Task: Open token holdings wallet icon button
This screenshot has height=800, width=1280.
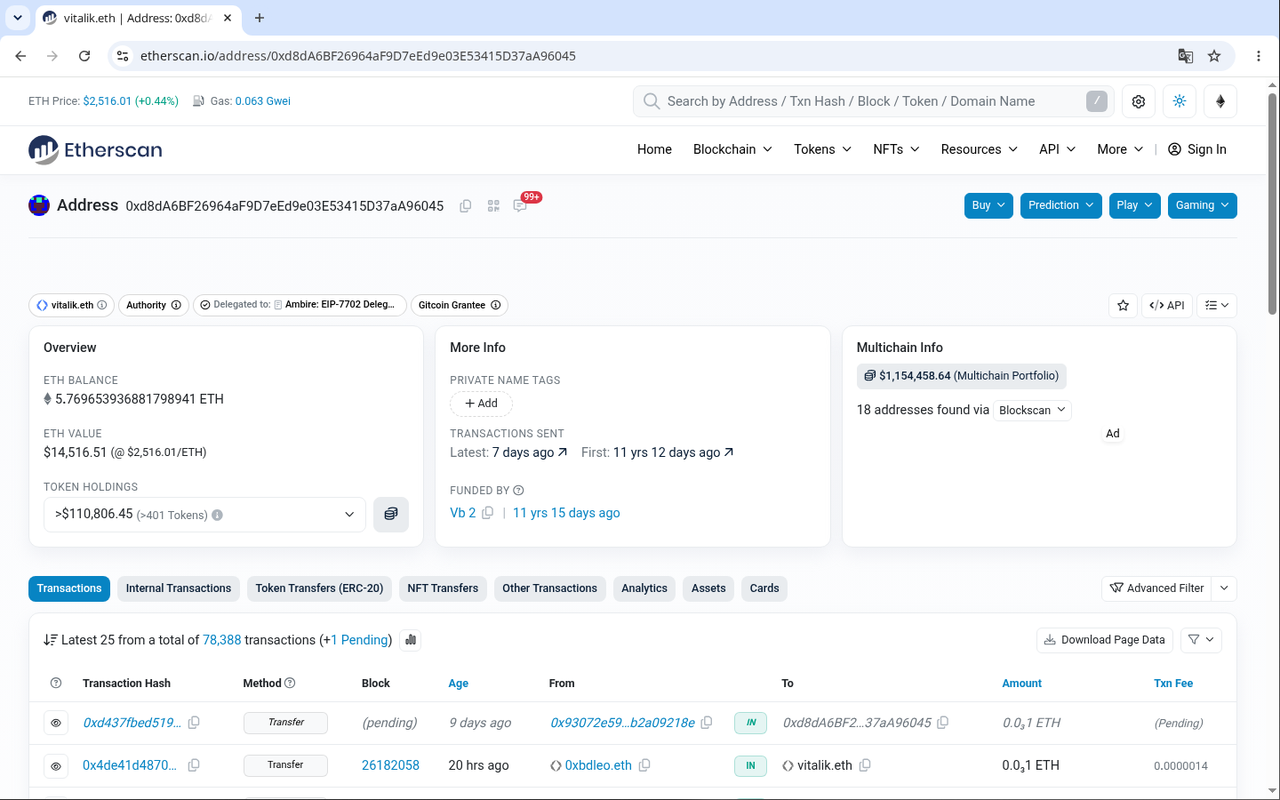Action: click(x=391, y=514)
